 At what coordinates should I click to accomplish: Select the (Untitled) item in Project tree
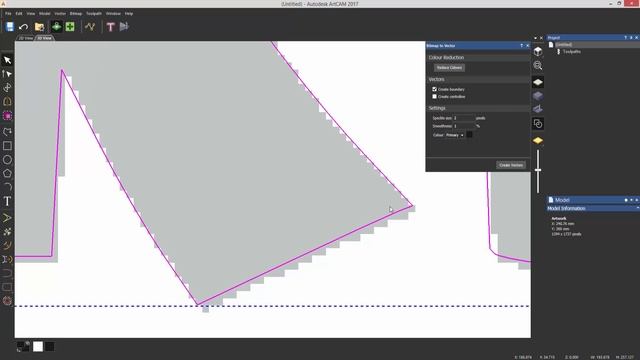point(564,45)
